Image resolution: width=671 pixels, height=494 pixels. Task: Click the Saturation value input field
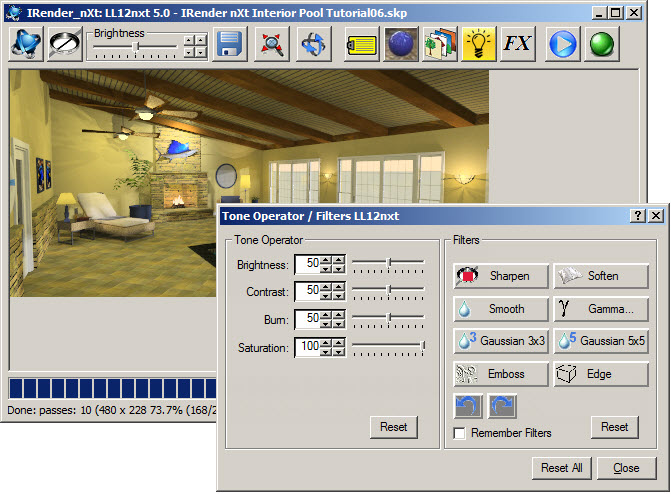click(311, 348)
